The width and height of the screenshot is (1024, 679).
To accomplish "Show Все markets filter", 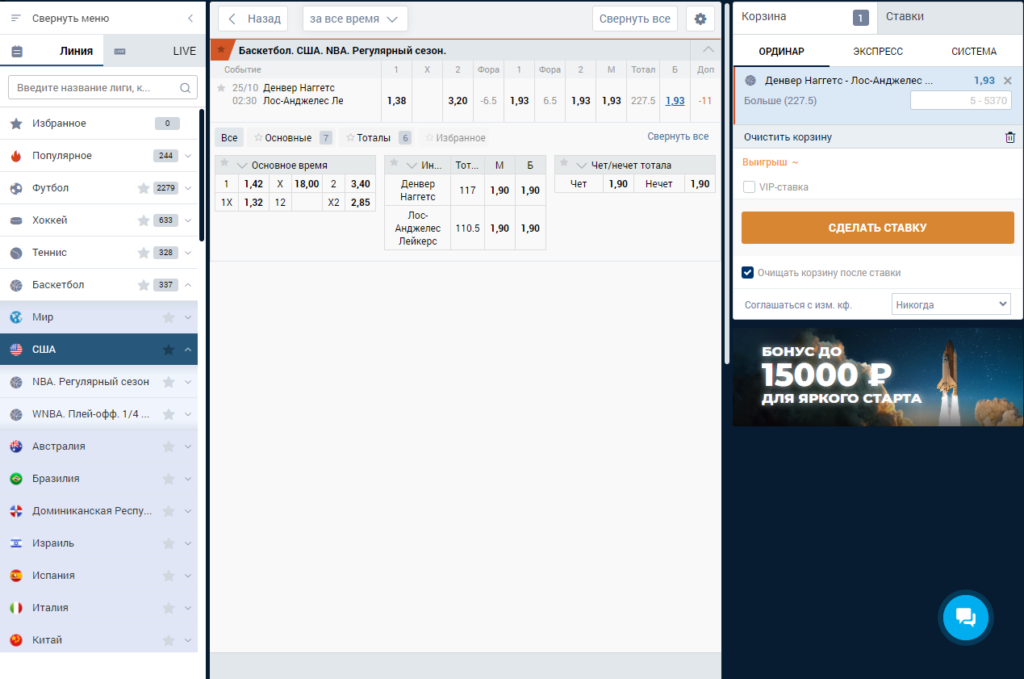I will 229,138.
